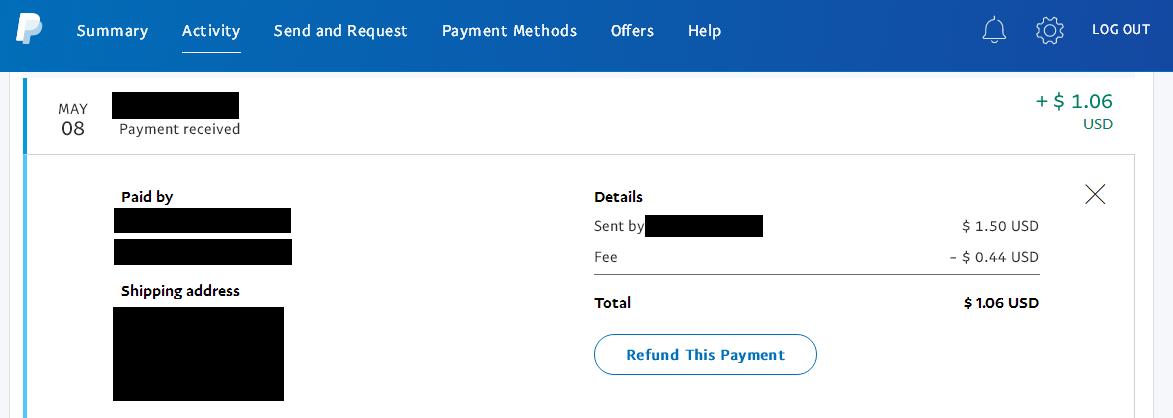The height and width of the screenshot is (418, 1173).
Task: Open the Offers page
Action: tap(632, 31)
